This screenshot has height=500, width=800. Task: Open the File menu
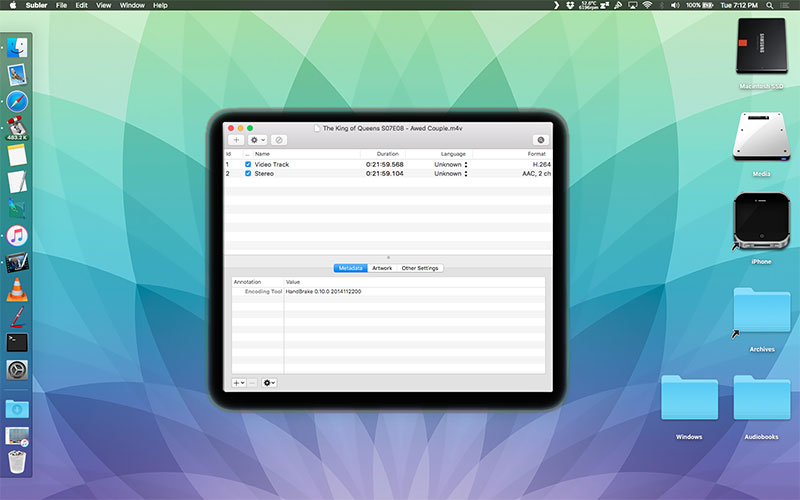61,5
